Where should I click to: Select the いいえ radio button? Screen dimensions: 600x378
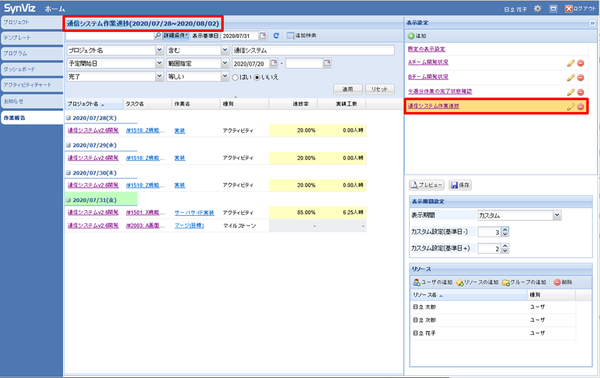(x=257, y=77)
